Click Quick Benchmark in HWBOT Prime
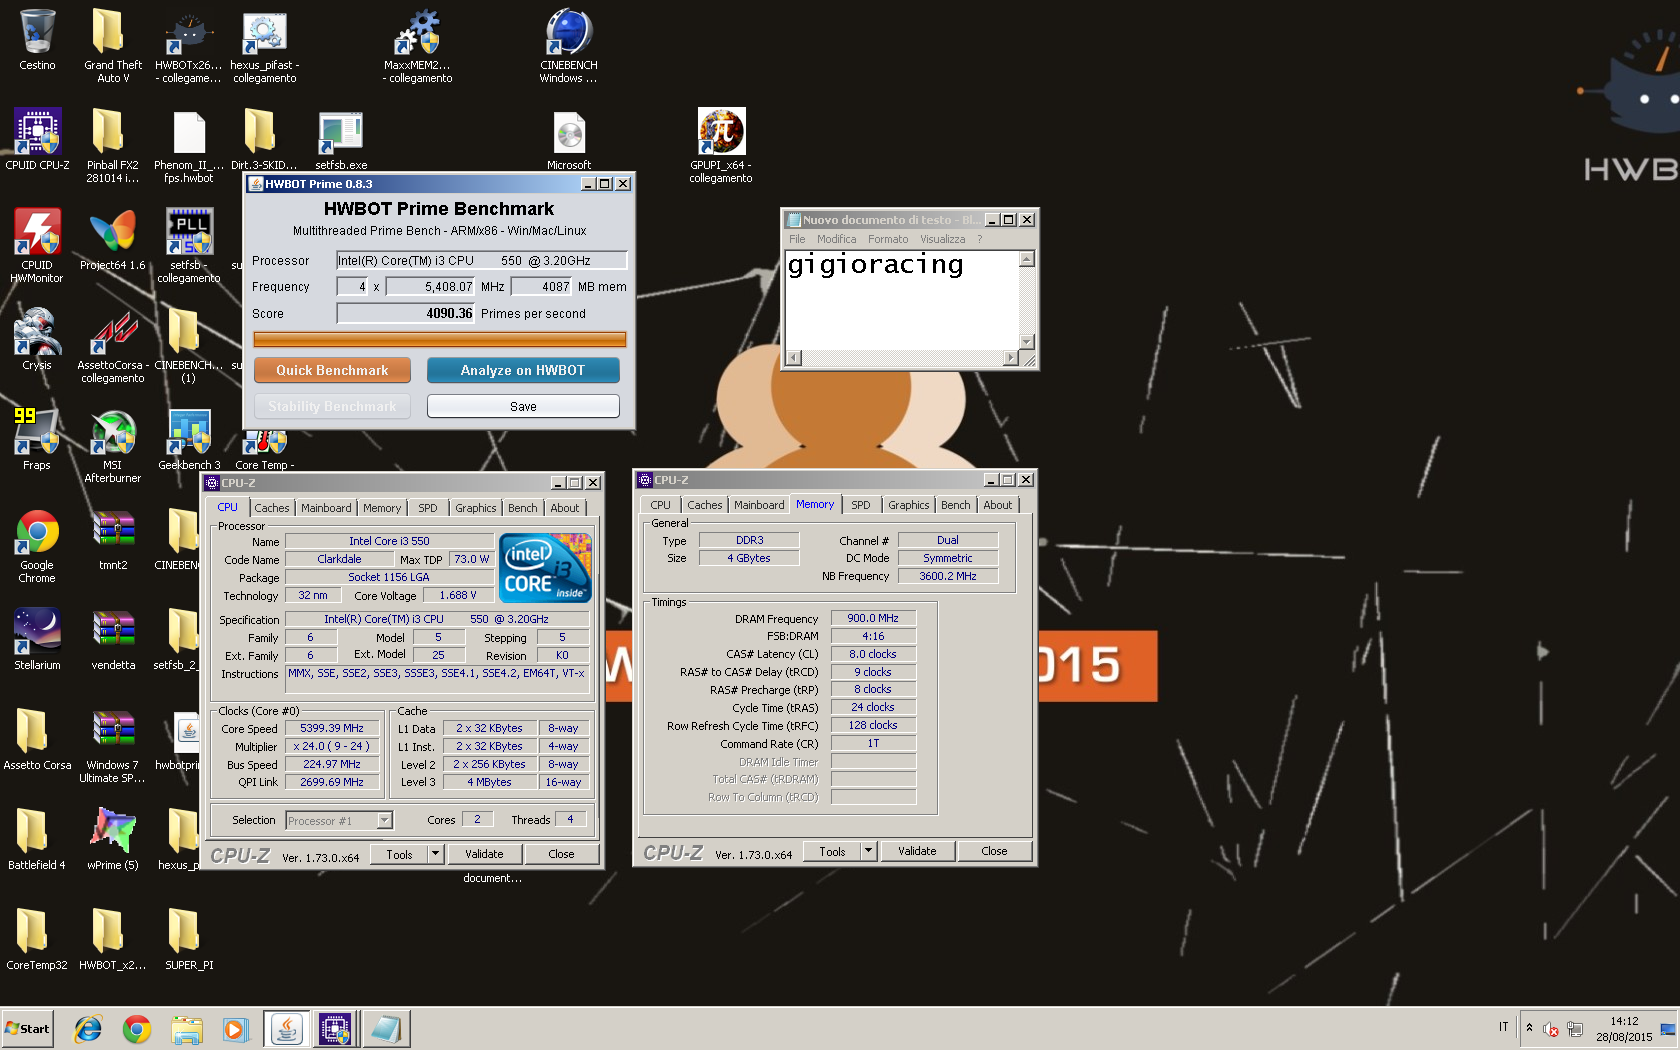This screenshot has height=1050, width=1680. tap(332, 370)
